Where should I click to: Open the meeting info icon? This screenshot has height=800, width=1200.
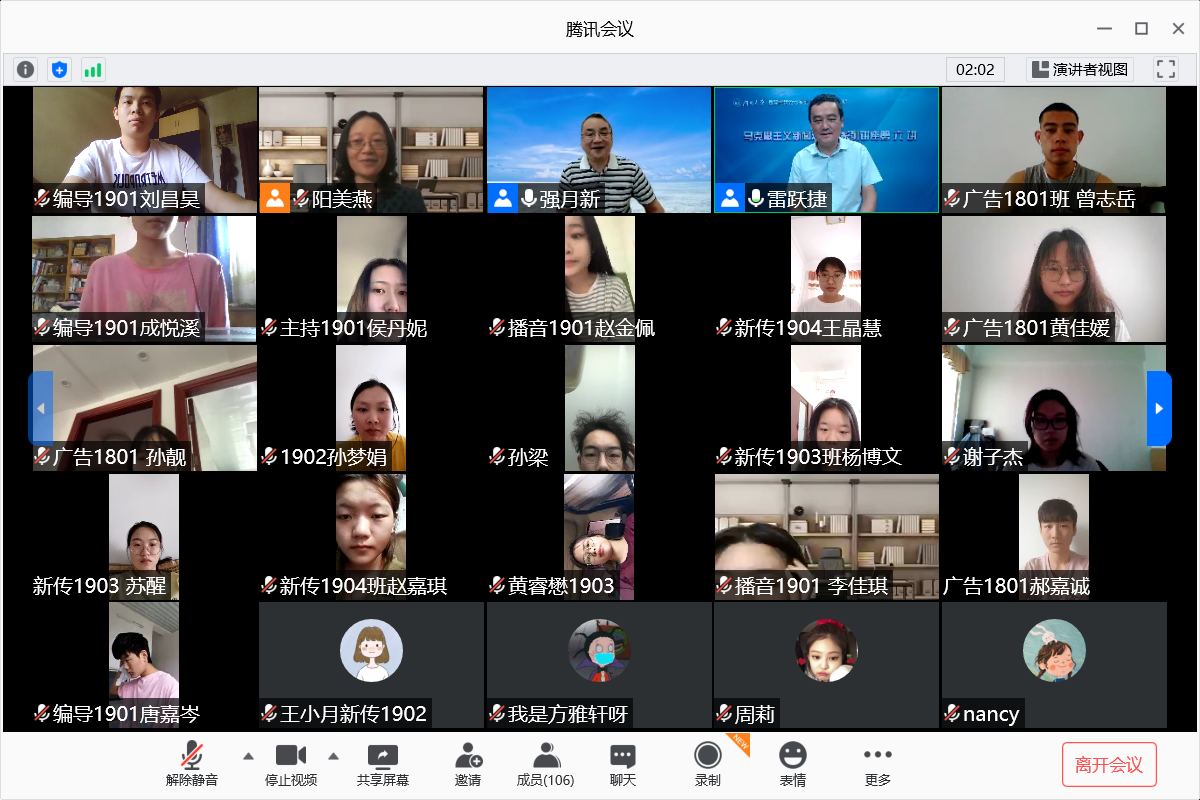coord(26,69)
